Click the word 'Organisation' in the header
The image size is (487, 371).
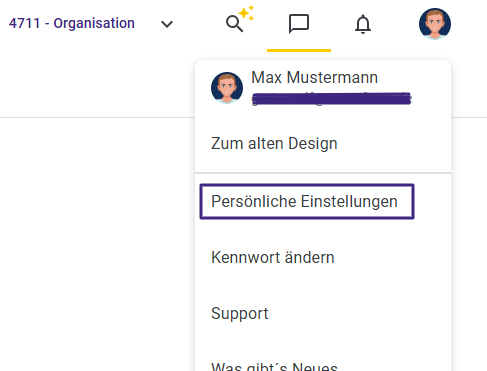(94, 24)
